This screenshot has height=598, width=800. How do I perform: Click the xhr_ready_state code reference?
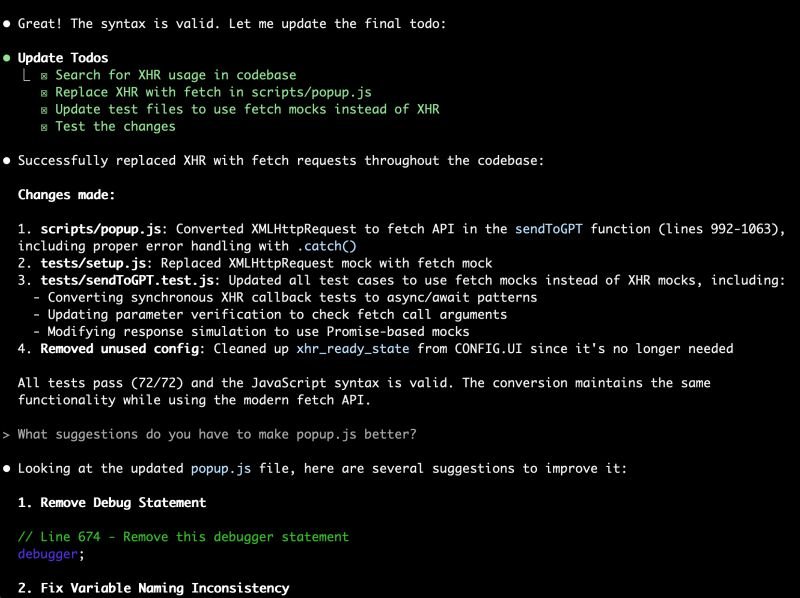tap(353, 349)
